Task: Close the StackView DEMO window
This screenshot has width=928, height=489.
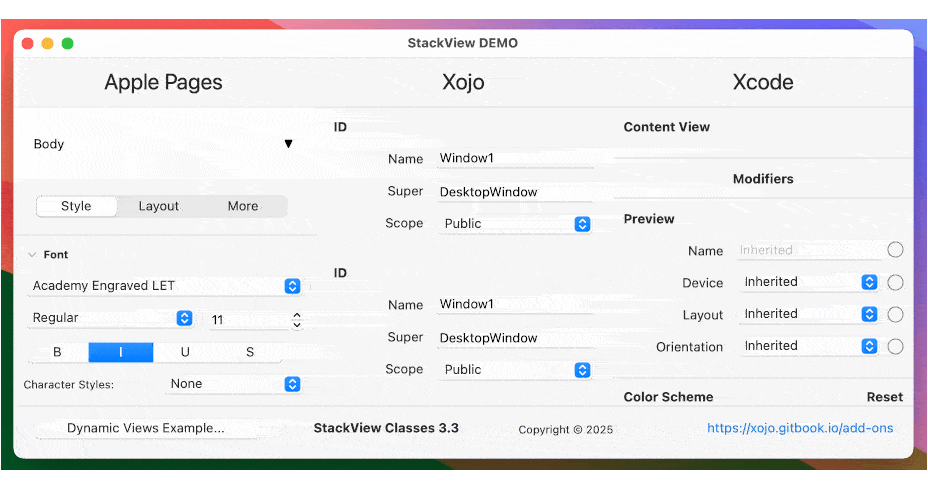Action: pyautogui.click(x=27, y=43)
